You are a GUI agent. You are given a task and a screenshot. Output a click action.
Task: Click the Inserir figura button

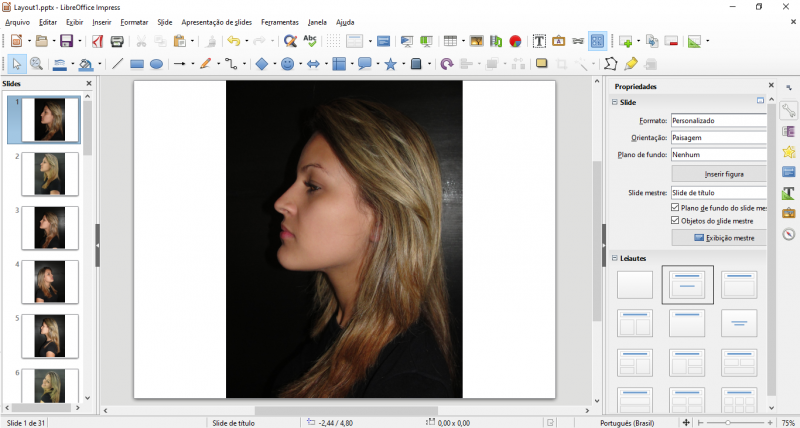pyautogui.click(x=718, y=174)
